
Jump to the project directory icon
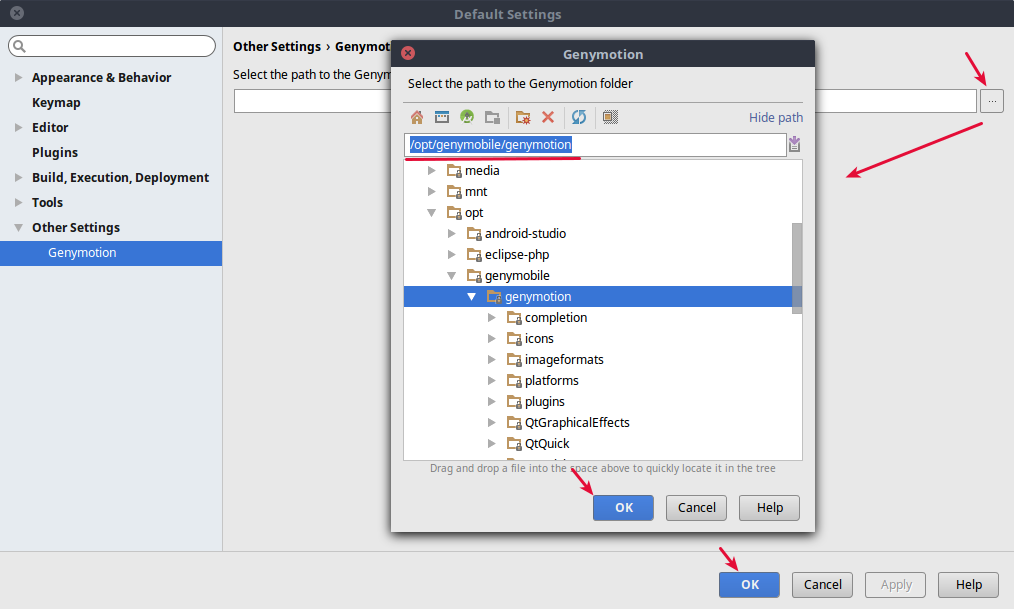click(467, 117)
